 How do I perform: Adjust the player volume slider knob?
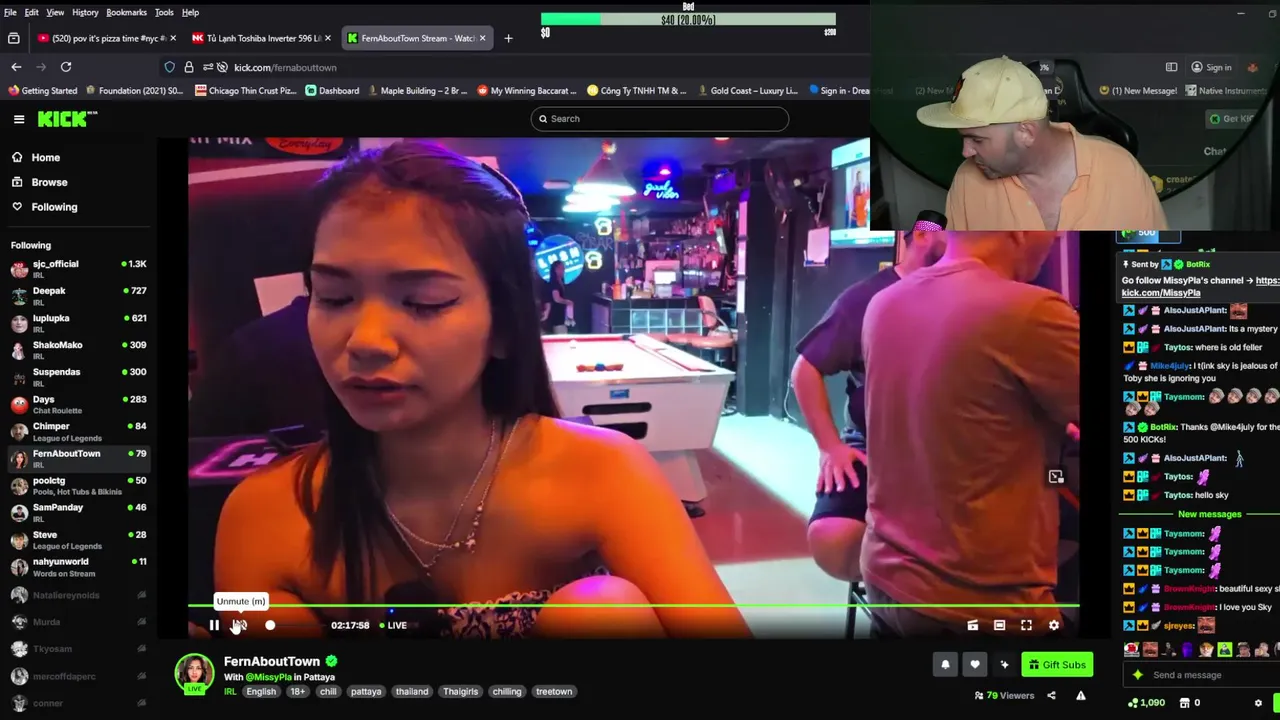coord(270,625)
